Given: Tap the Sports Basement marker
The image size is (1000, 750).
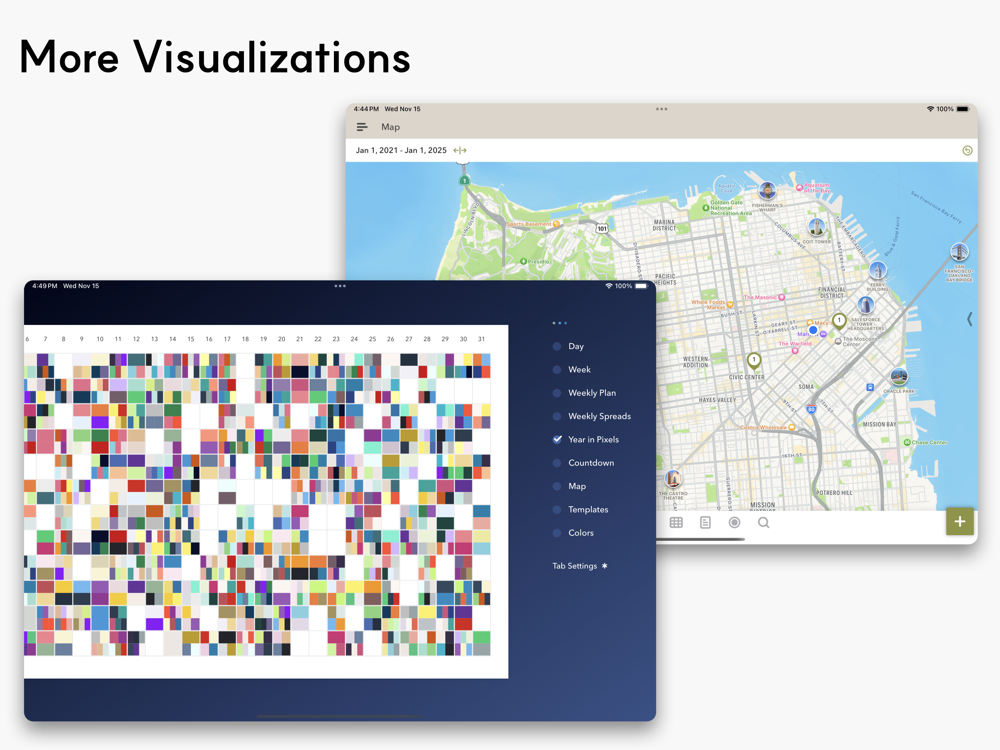Looking at the screenshot, I should [x=556, y=224].
